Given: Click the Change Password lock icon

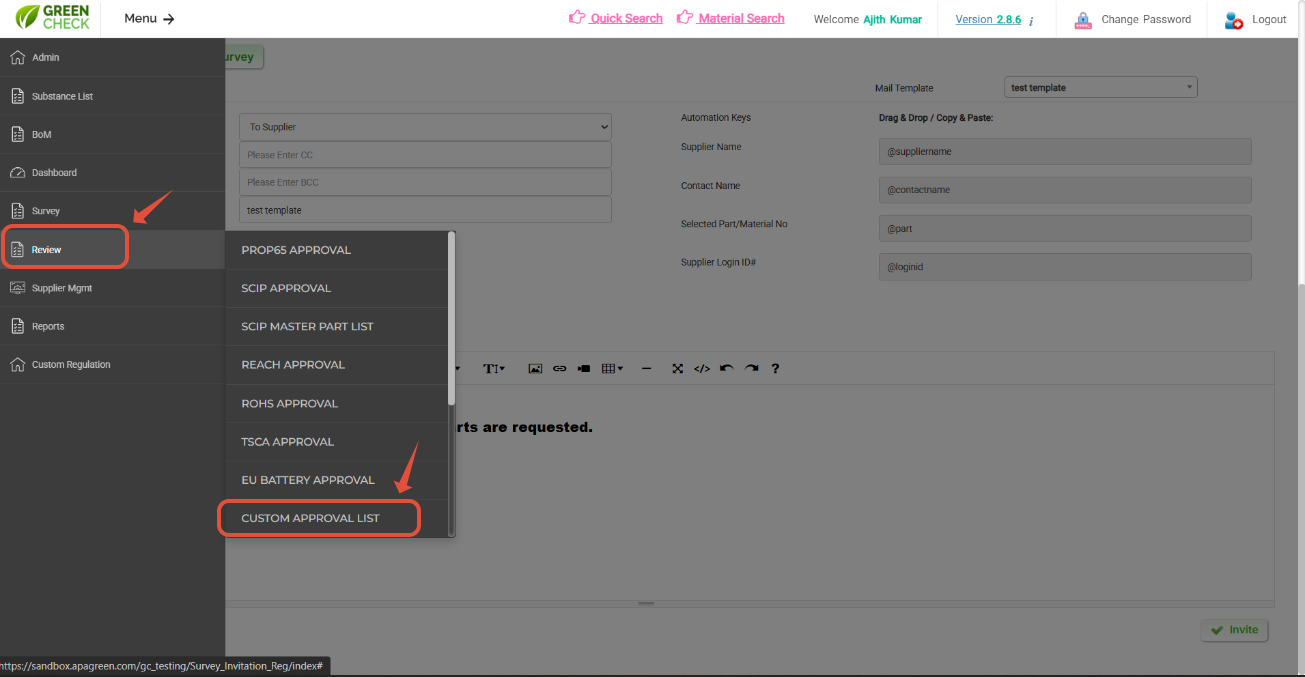Looking at the screenshot, I should click(x=1083, y=19).
